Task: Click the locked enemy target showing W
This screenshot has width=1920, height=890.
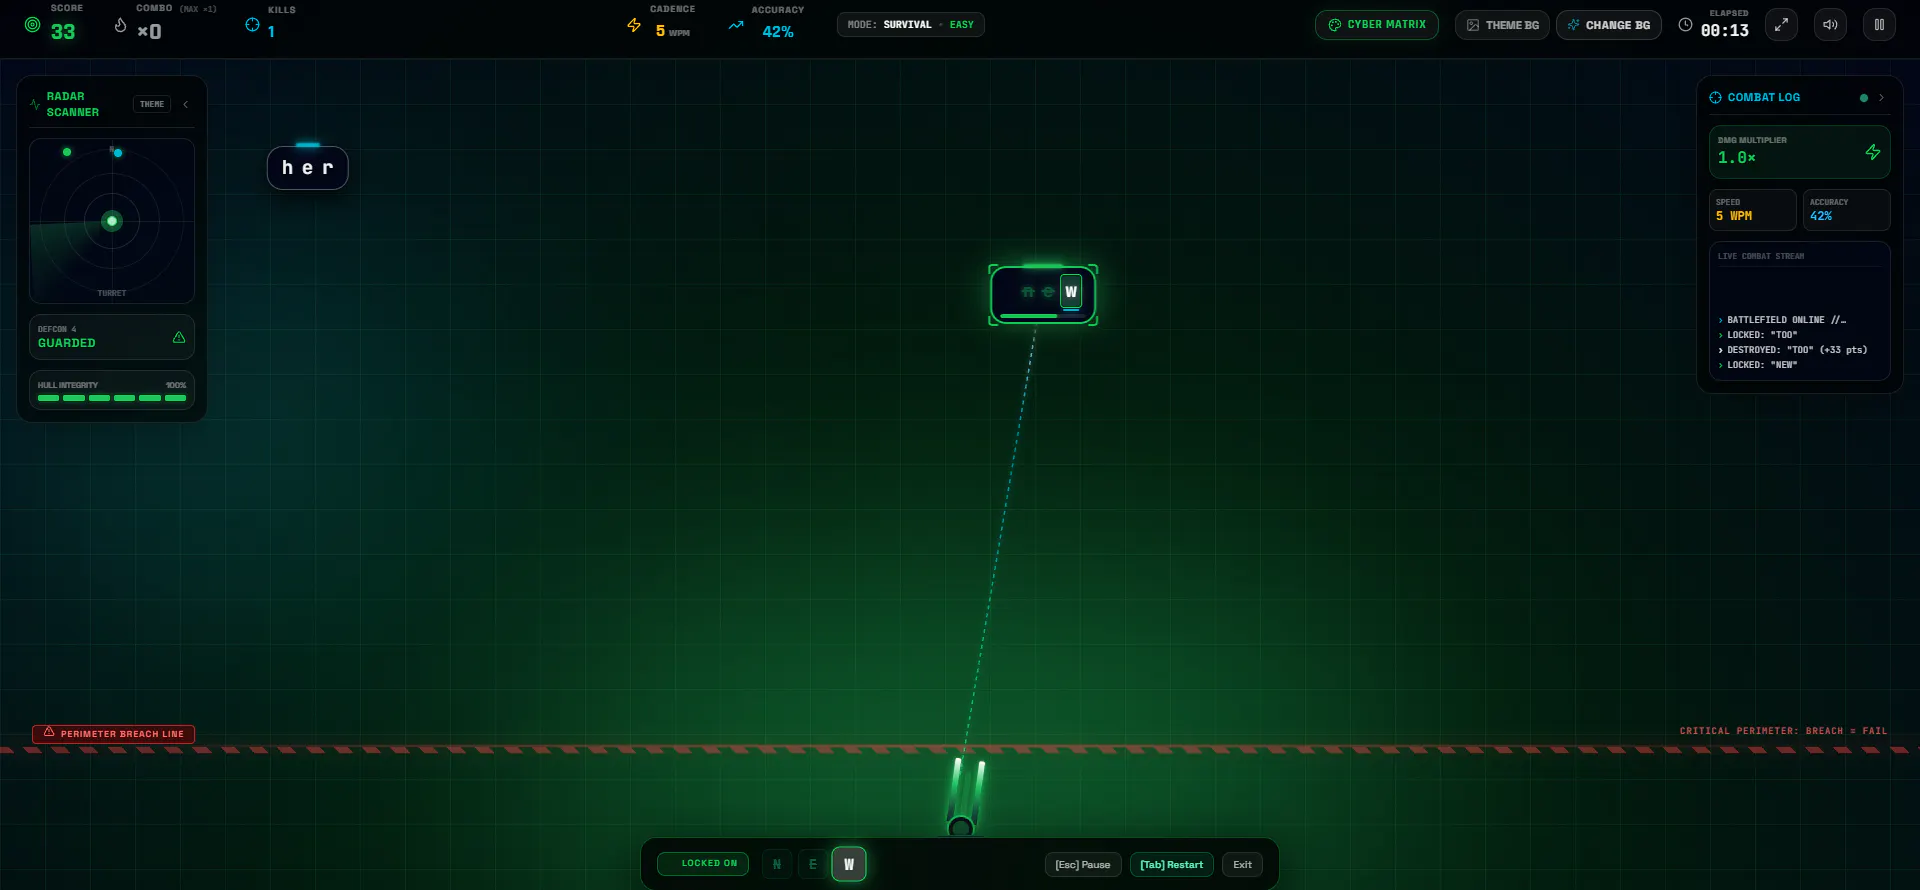Action: click(1043, 295)
